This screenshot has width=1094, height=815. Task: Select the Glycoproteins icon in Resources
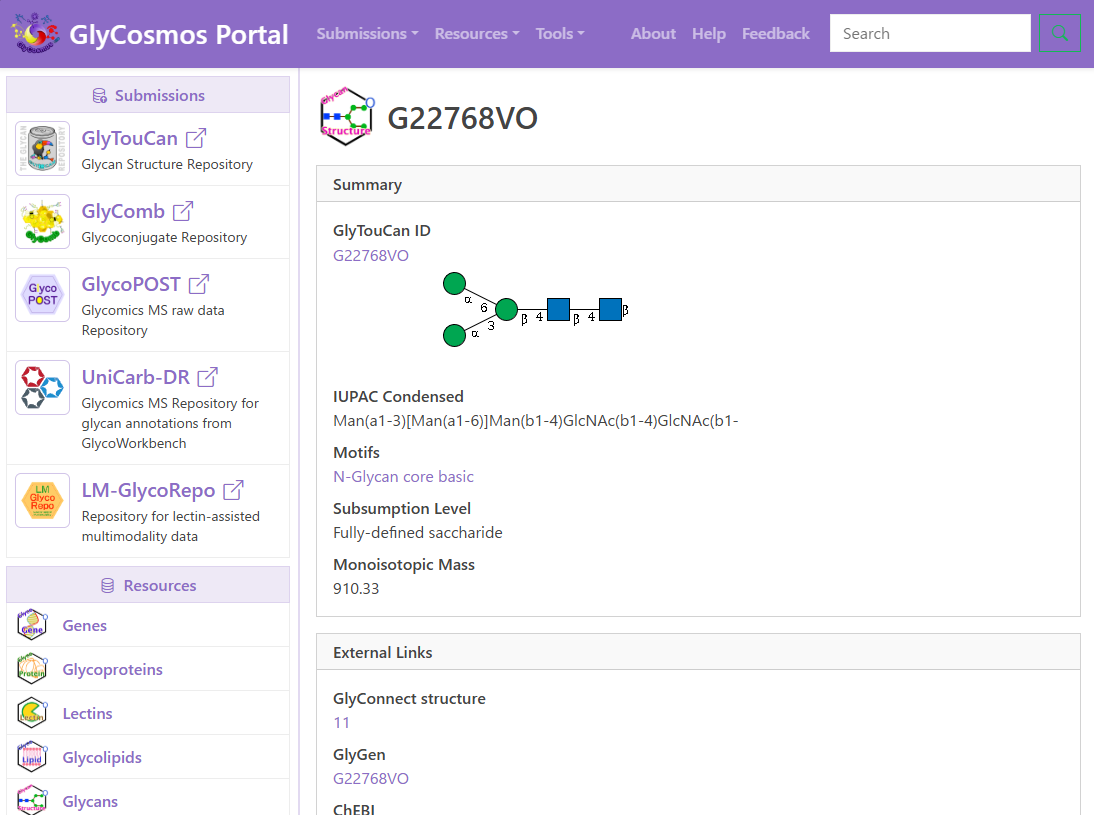coord(32,670)
